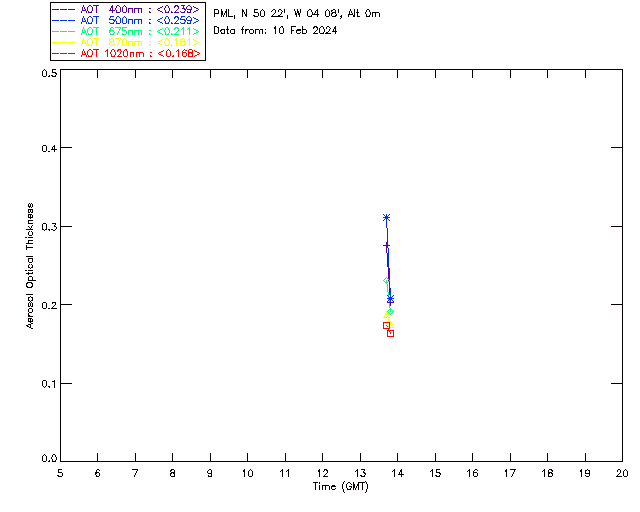This screenshot has width=640, height=512.
Task: Click the lower blue asterisk data point
Action: pyautogui.click(x=390, y=299)
